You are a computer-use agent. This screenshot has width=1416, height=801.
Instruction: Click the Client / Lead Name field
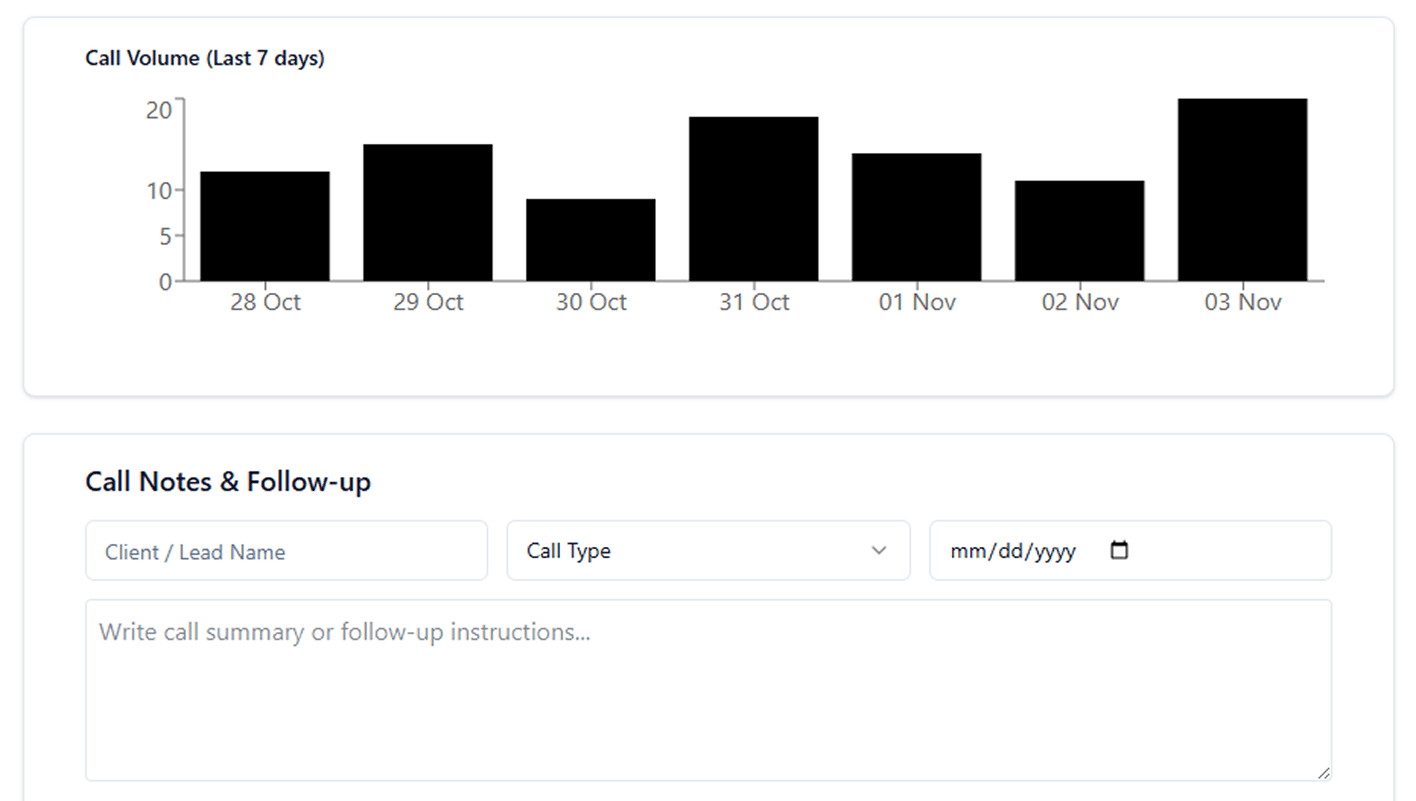coord(286,551)
